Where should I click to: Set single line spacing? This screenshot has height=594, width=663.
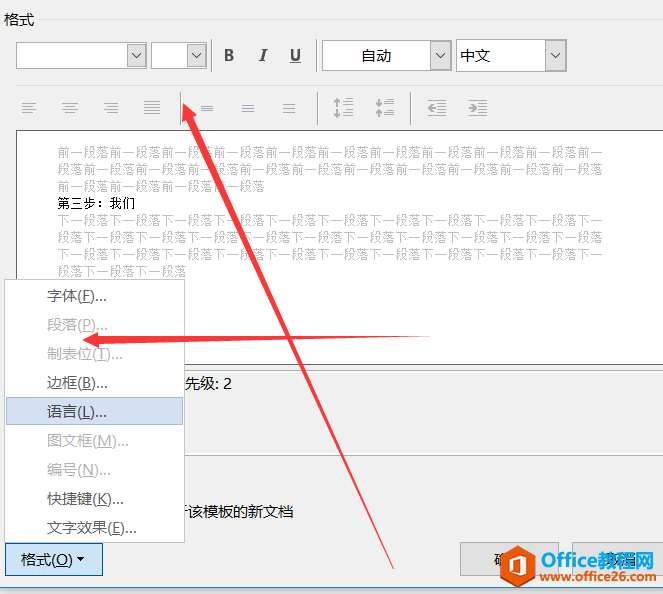[207, 109]
